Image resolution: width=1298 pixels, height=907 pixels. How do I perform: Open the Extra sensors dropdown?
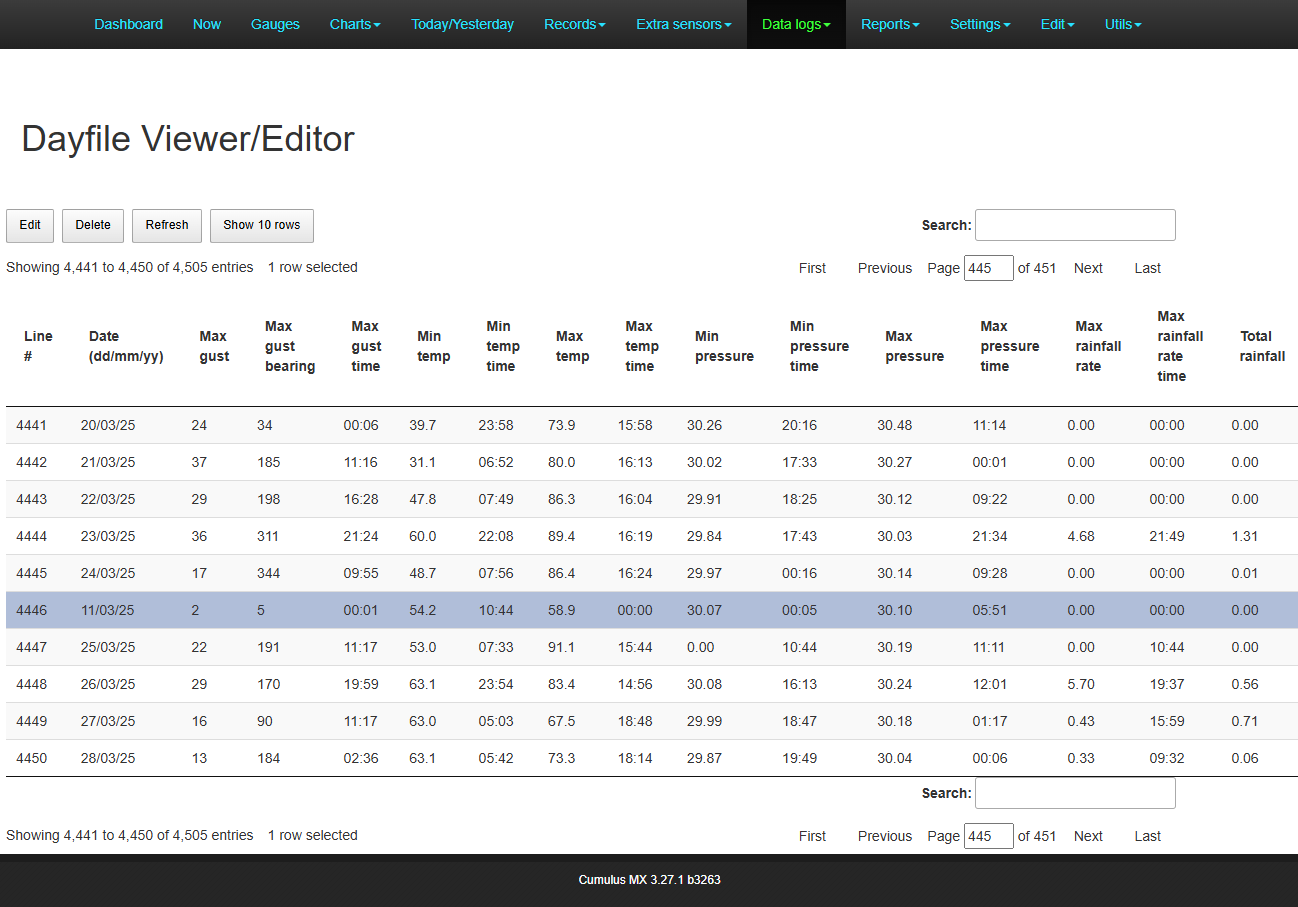click(x=683, y=24)
